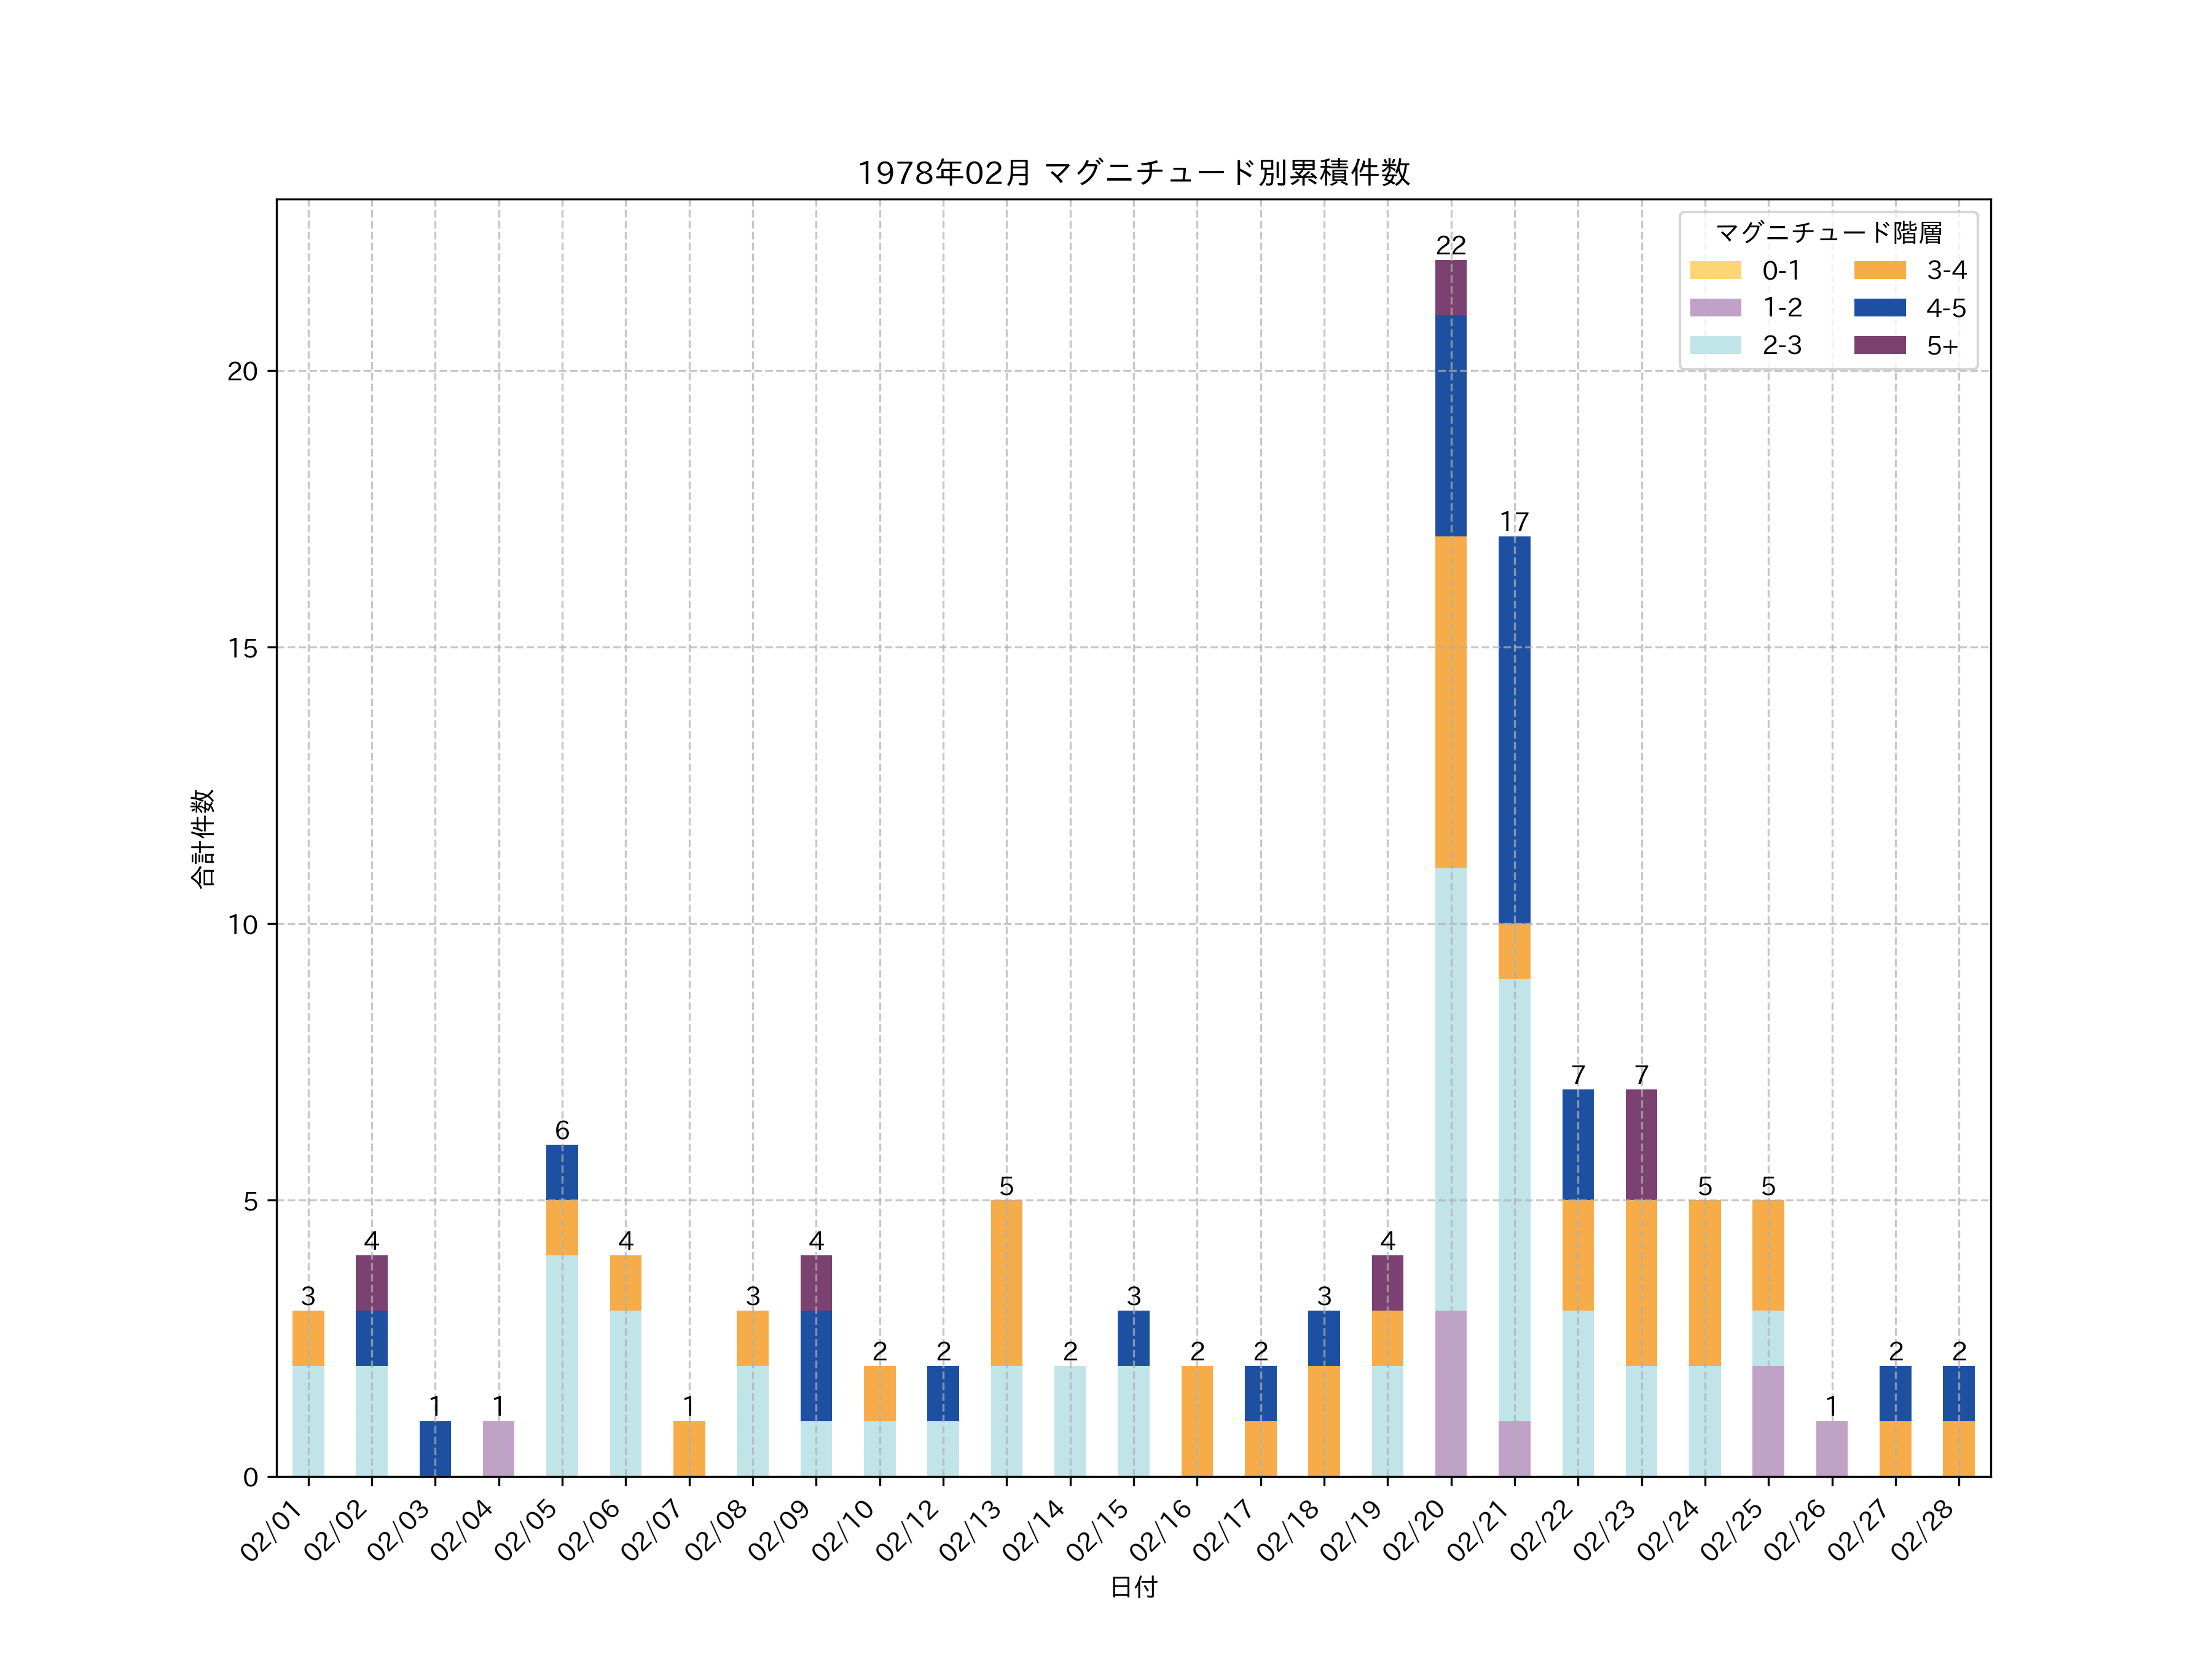The height and width of the screenshot is (1659, 2212).
Task: Click the 02/20 bar's purple top segment
Action: [x=1450, y=288]
